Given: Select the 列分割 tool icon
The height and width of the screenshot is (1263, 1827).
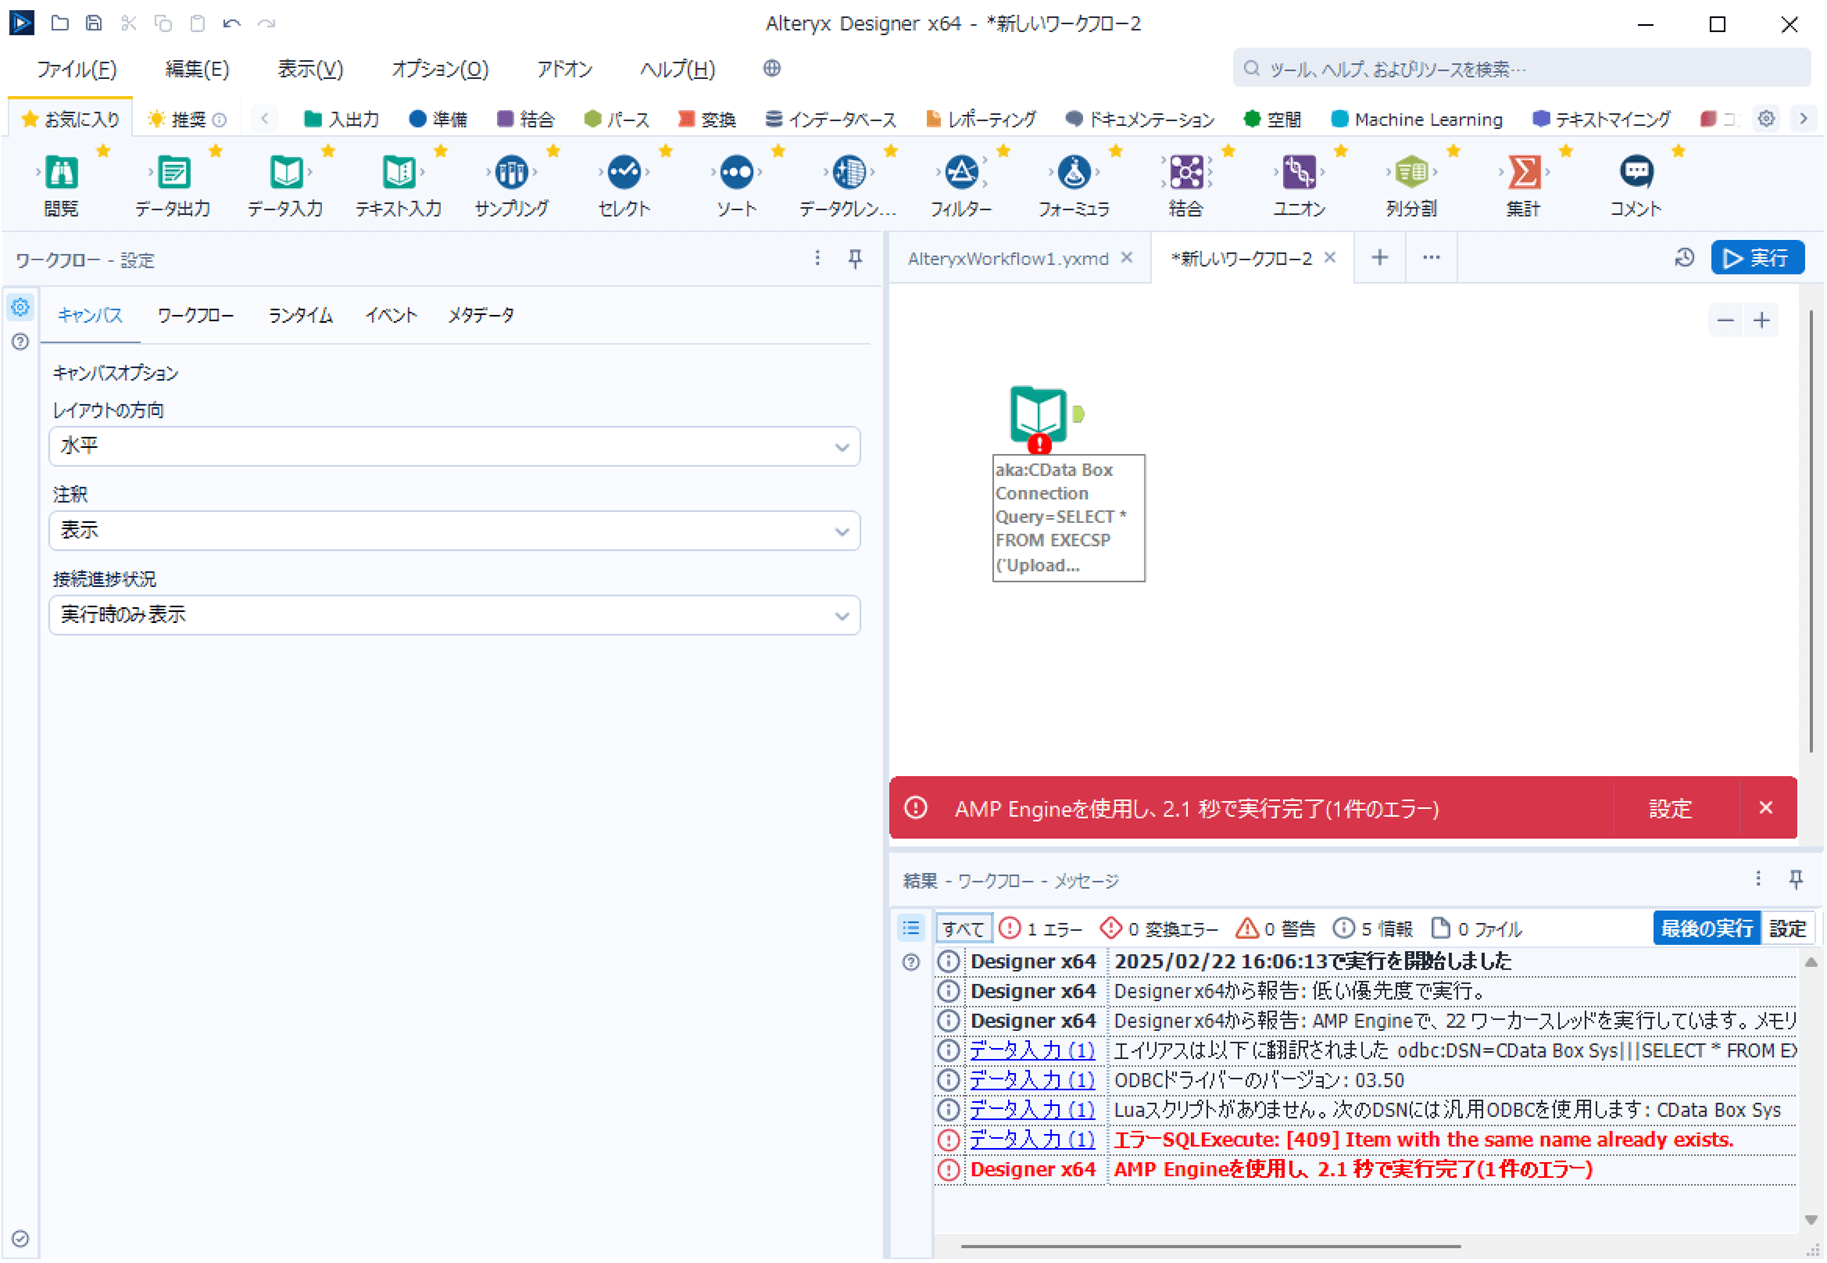Looking at the screenshot, I should 1411,172.
